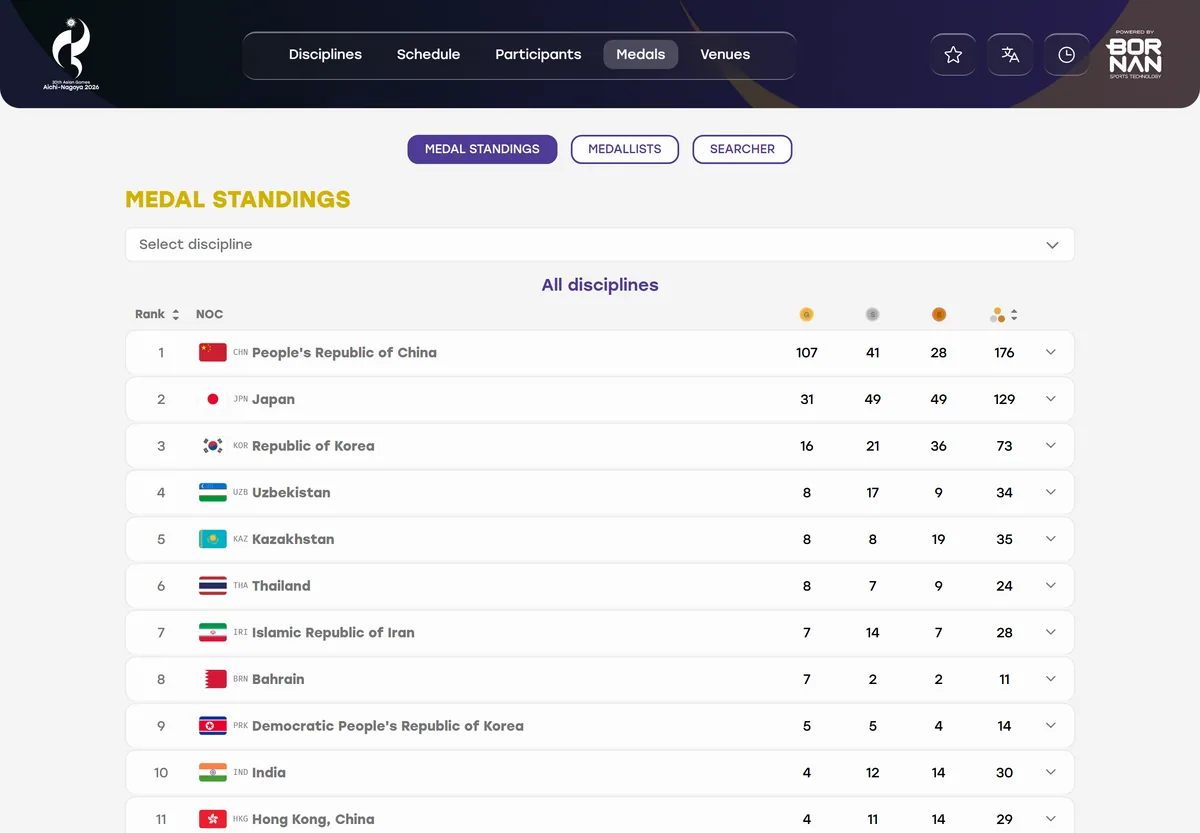Switch to the MEDALLISTS tab

(x=625, y=149)
